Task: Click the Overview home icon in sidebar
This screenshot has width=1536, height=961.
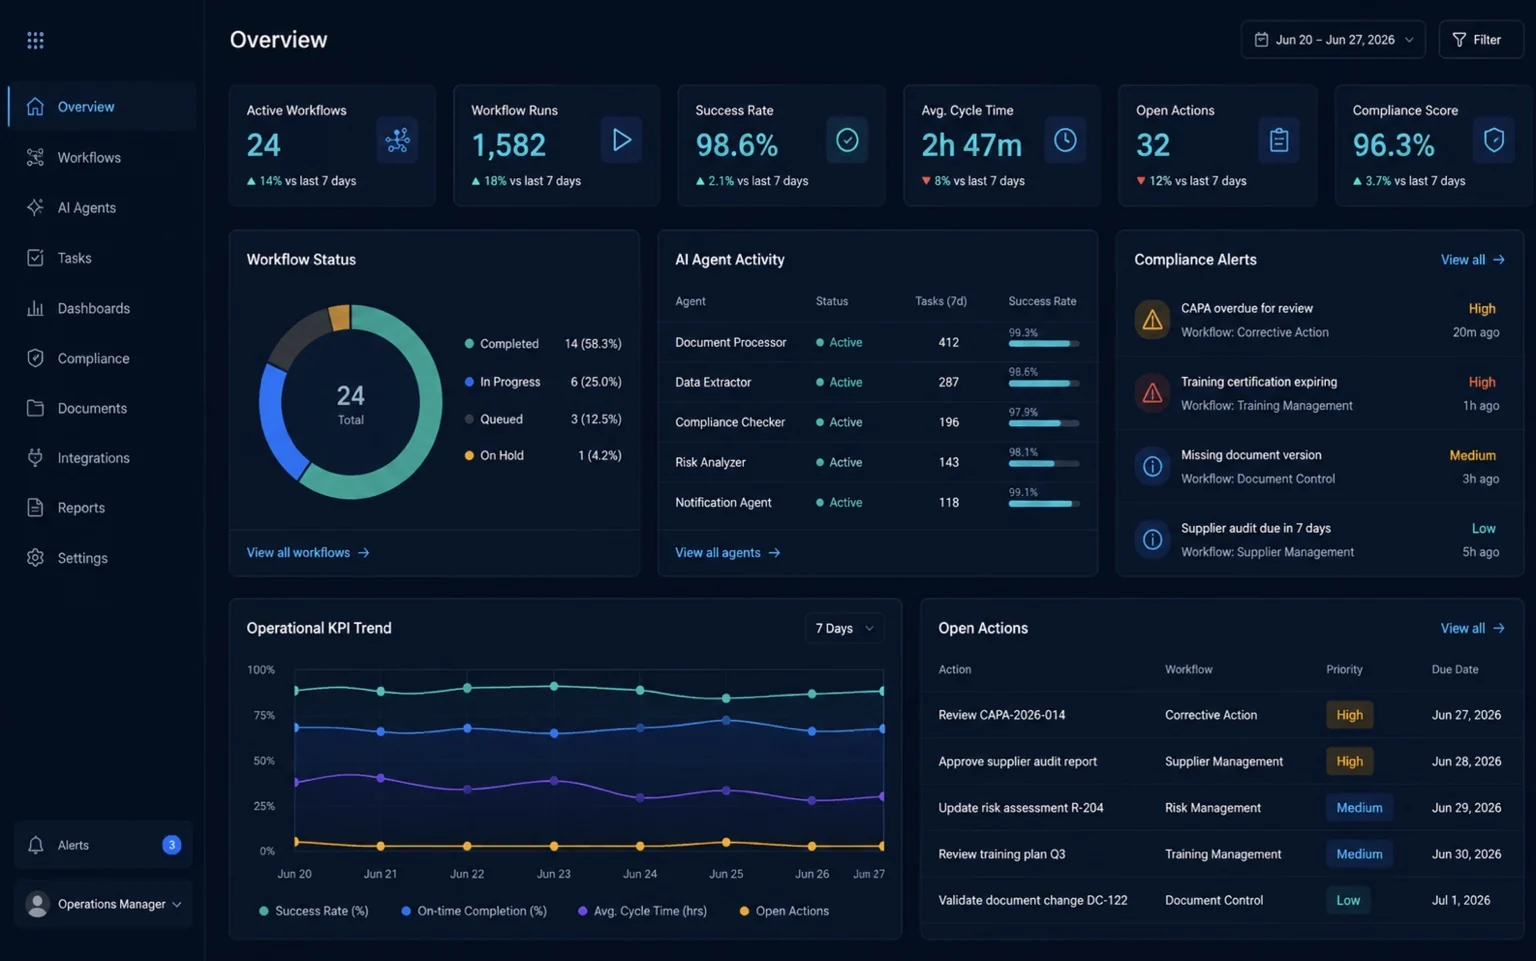Action: 35,107
